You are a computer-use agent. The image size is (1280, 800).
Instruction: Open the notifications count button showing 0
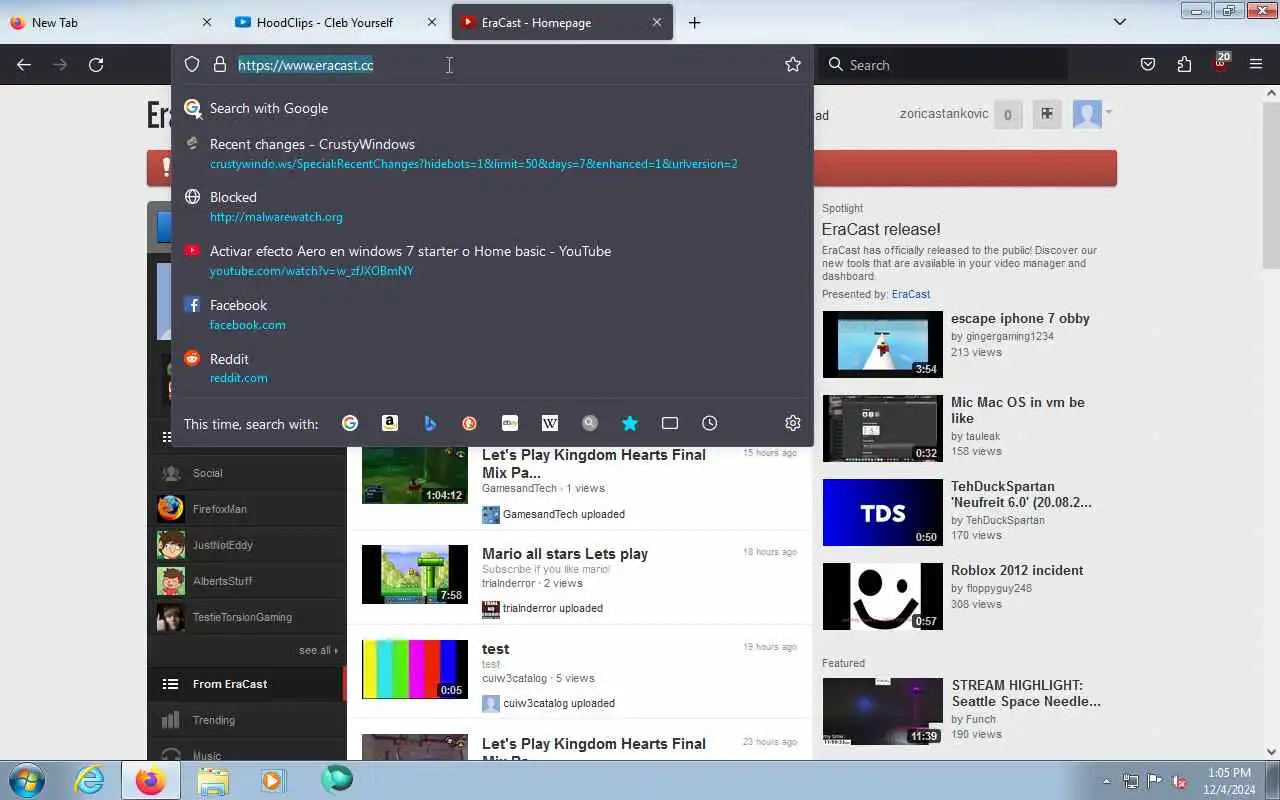[1007, 114]
